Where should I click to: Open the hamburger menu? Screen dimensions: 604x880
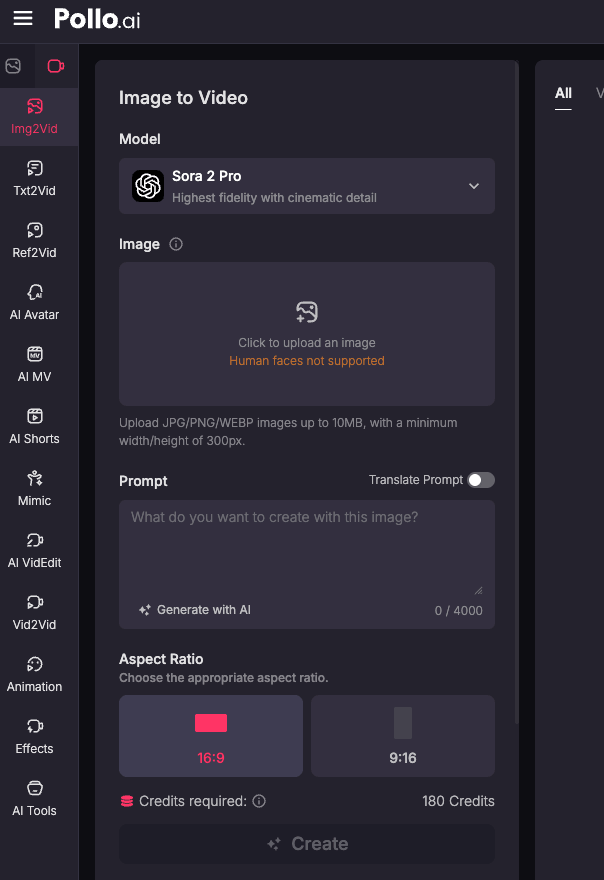23,19
